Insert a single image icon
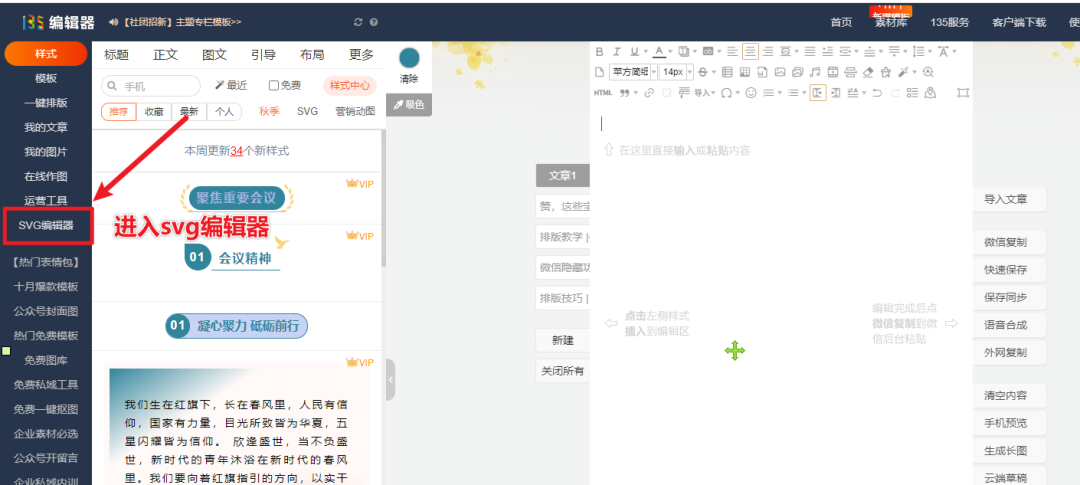The image size is (1080, 485). (x=780, y=72)
